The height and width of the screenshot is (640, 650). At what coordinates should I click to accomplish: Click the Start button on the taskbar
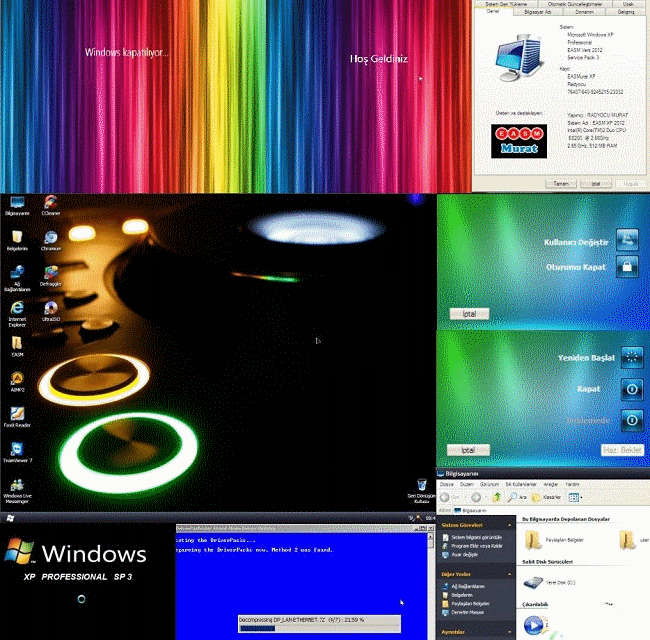point(10,518)
